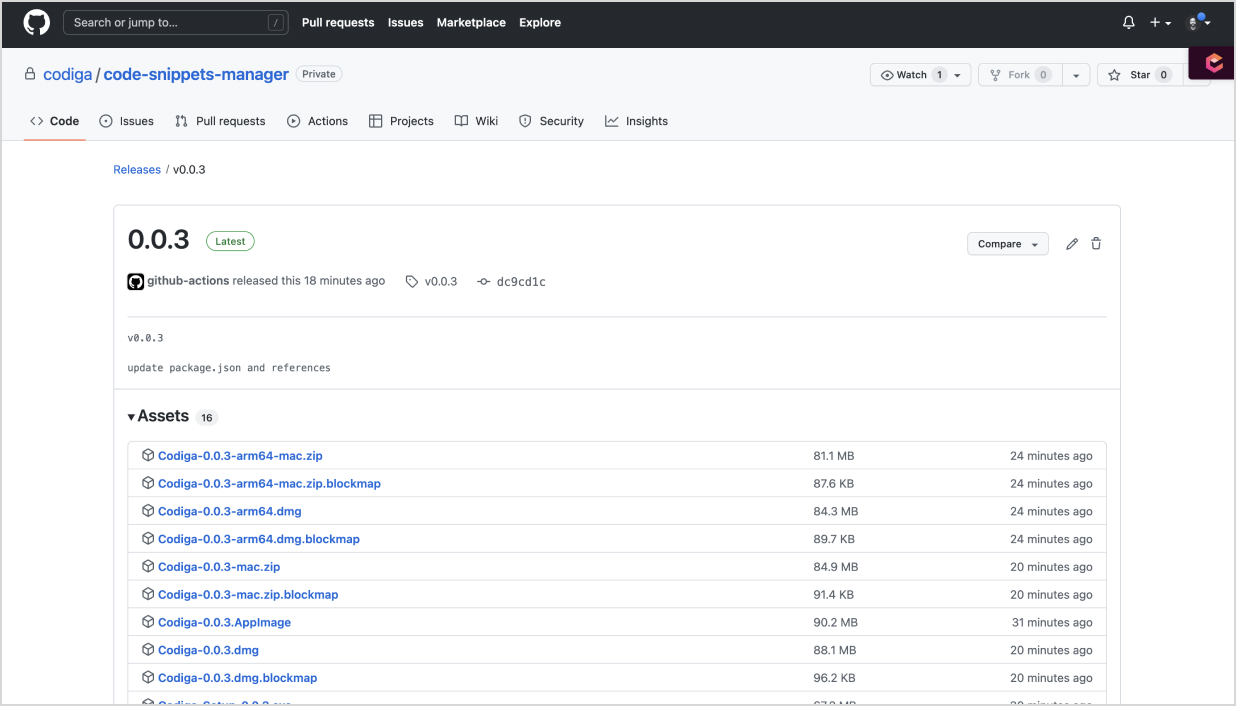Image resolution: width=1236 pixels, height=706 pixels.
Task: Download Codiga-0.0.3.dmg
Action: point(208,650)
